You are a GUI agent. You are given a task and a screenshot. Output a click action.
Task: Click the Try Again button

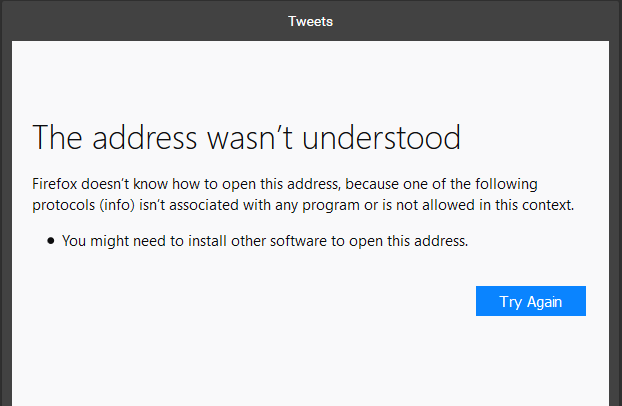coord(530,301)
